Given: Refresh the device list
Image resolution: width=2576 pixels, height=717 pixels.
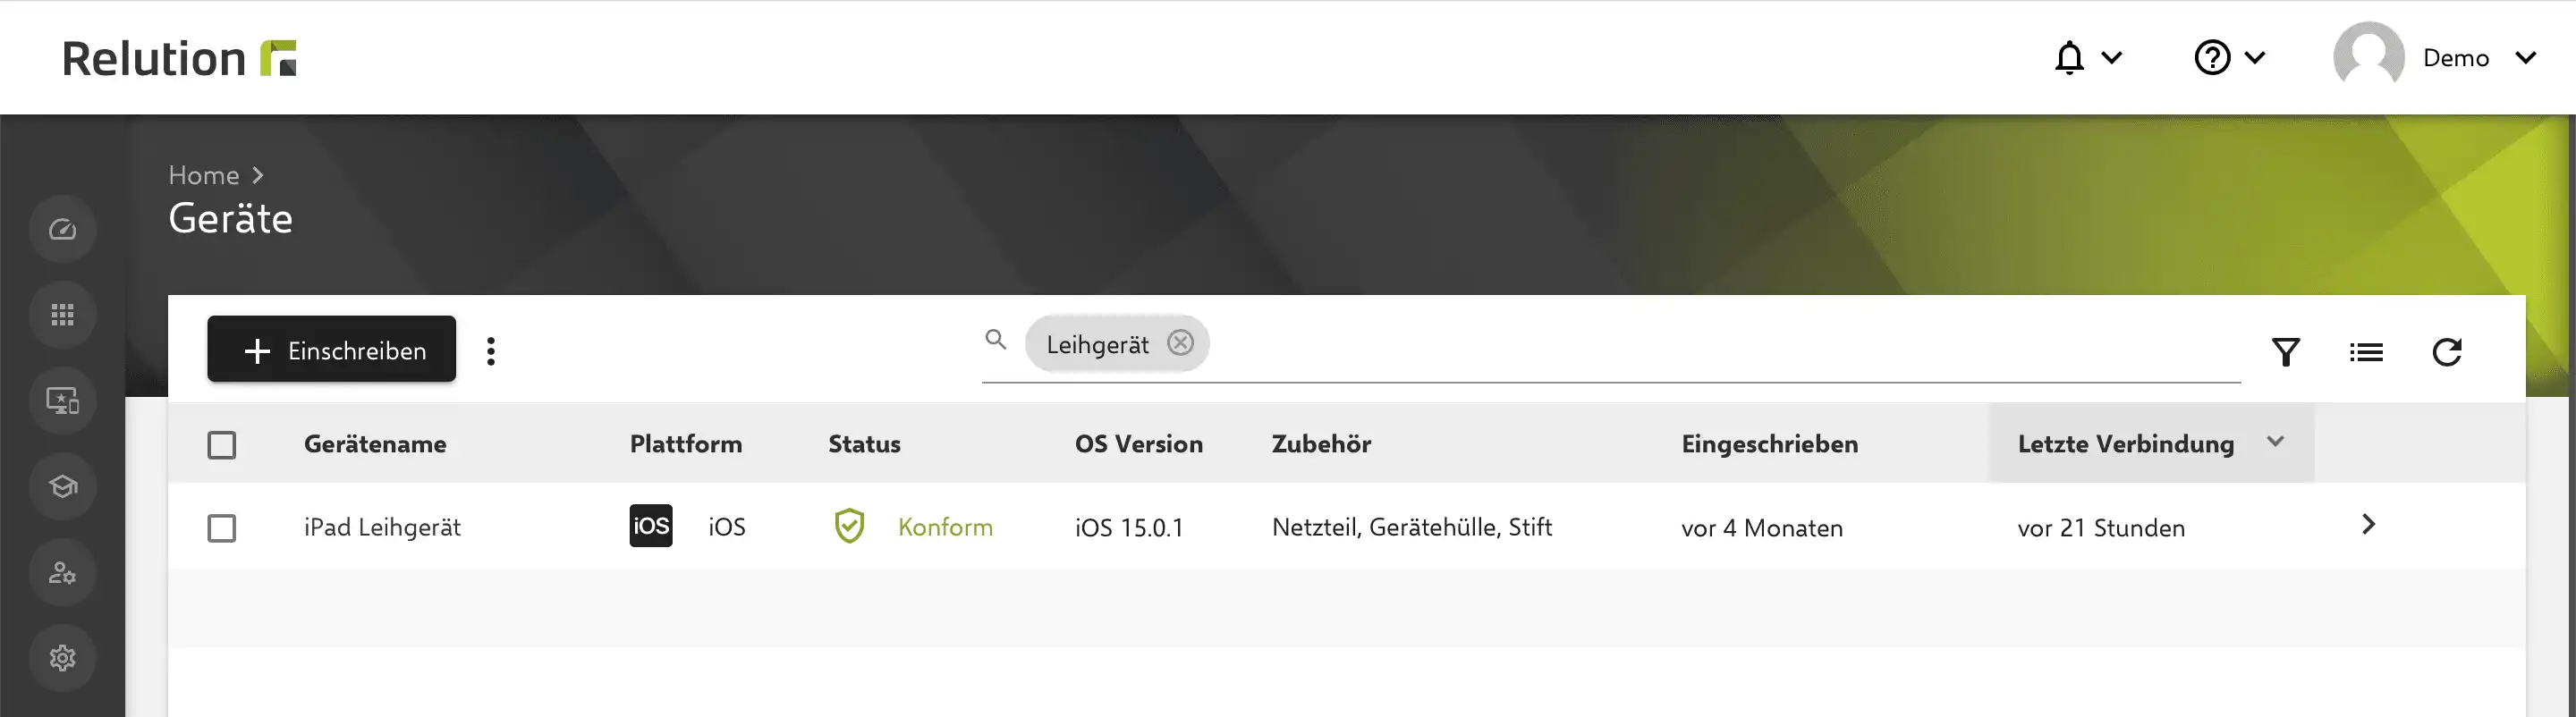Looking at the screenshot, I should tap(2447, 352).
